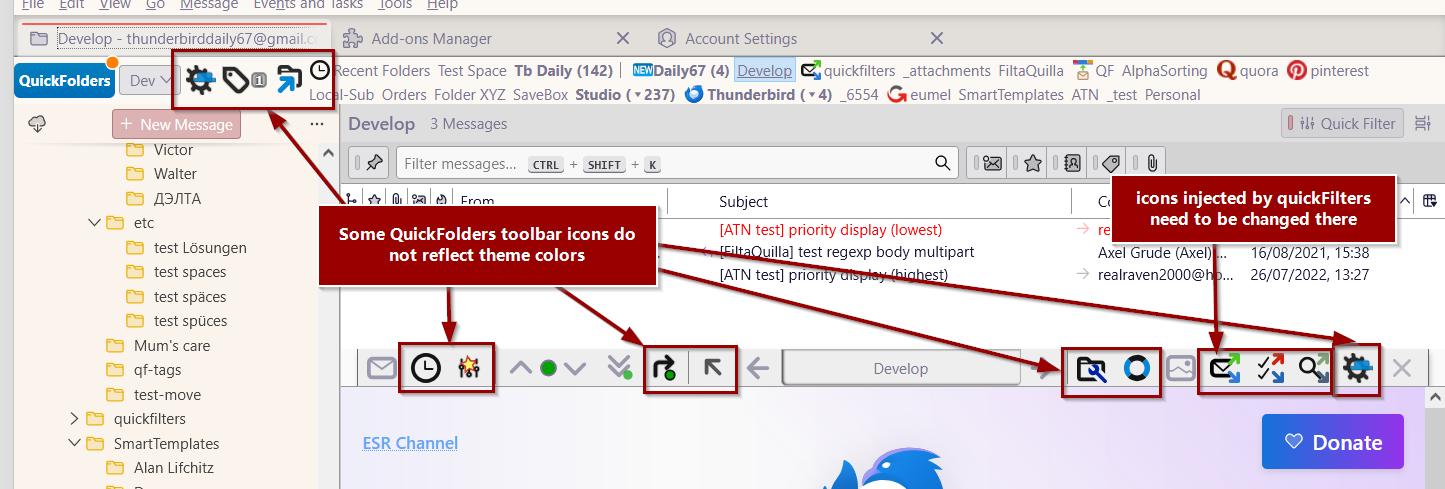1445x489 pixels.
Task: Switch to the Add-ons Manager tab
Action: [x=431, y=39]
